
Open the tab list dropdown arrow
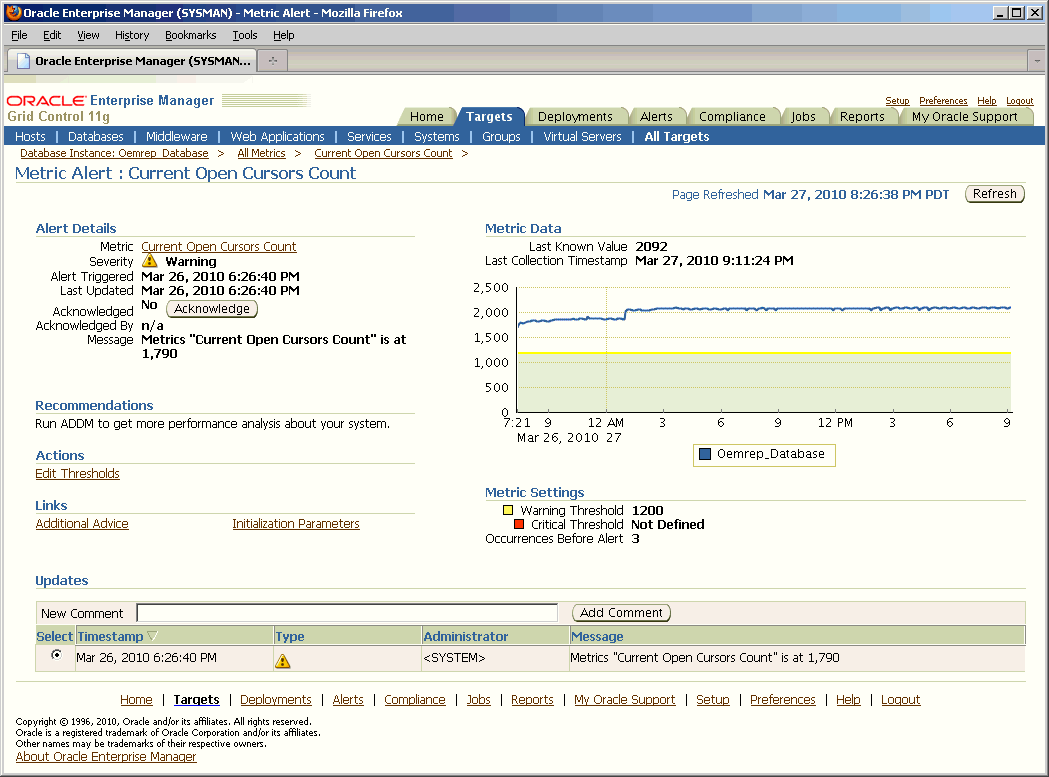point(1037,61)
